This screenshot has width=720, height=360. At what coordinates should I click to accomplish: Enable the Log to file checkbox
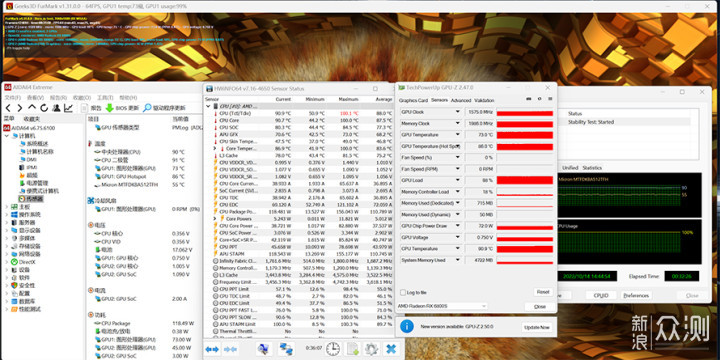point(403,292)
